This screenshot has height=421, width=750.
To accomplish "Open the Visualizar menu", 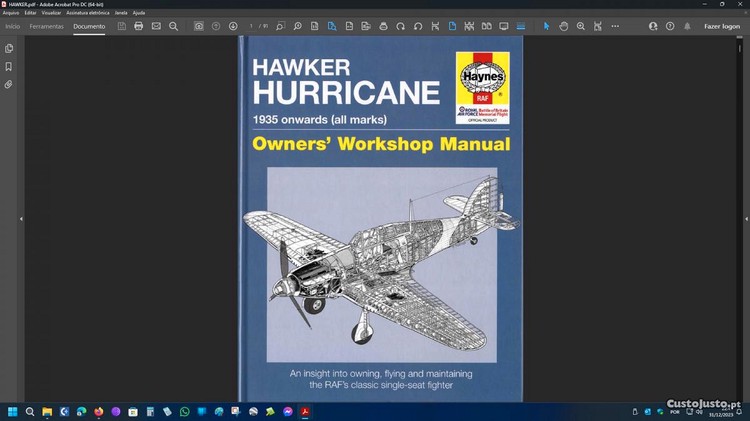I will (51, 13).
